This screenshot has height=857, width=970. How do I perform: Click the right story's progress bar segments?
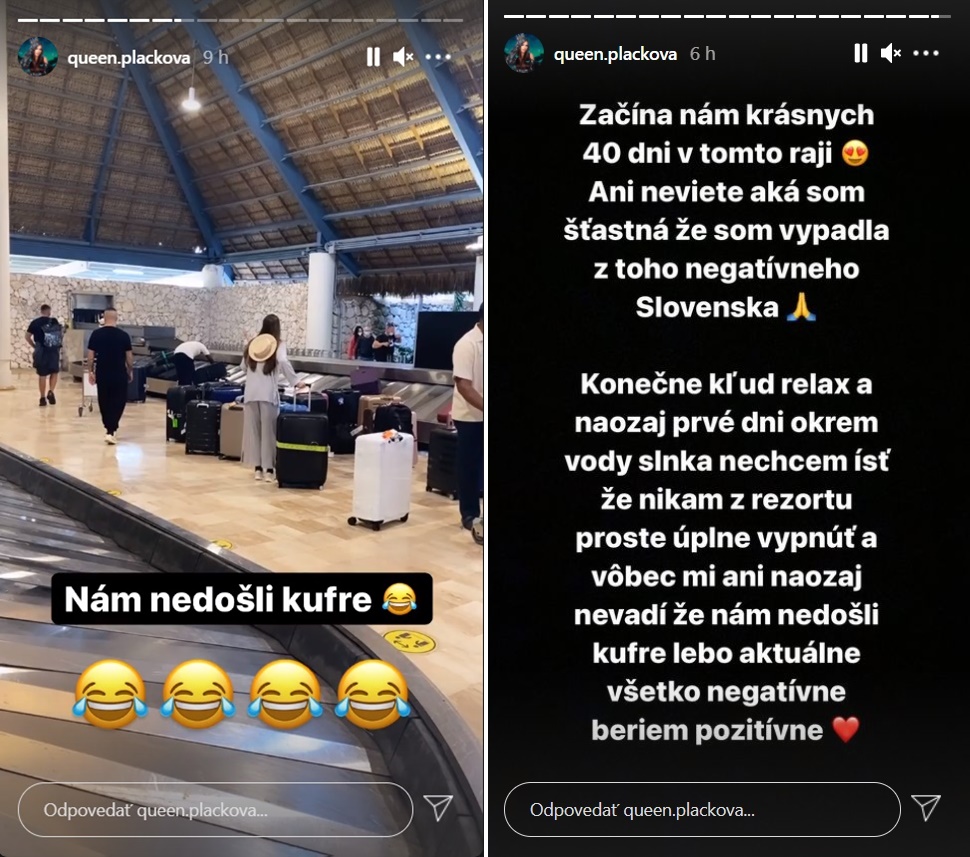coord(727,16)
